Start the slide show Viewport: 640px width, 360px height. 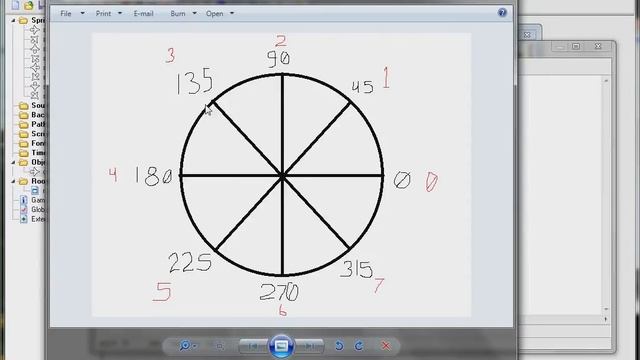[x=281, y=346]
